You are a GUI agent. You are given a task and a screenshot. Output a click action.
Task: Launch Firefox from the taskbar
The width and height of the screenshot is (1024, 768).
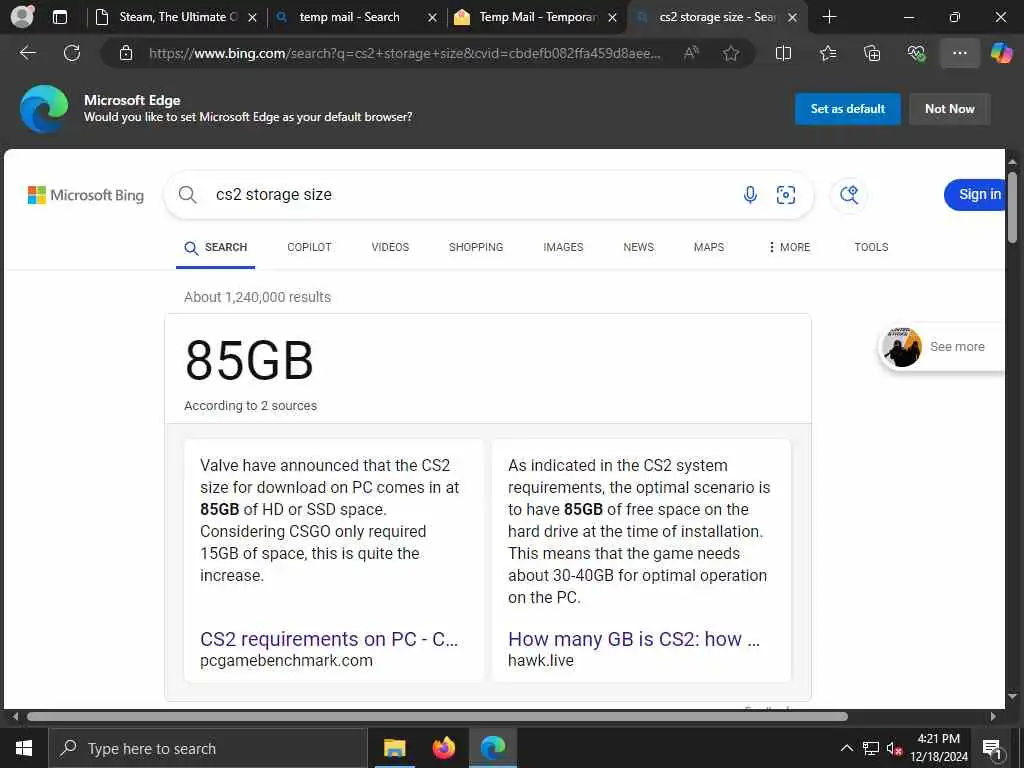(444, 748)
